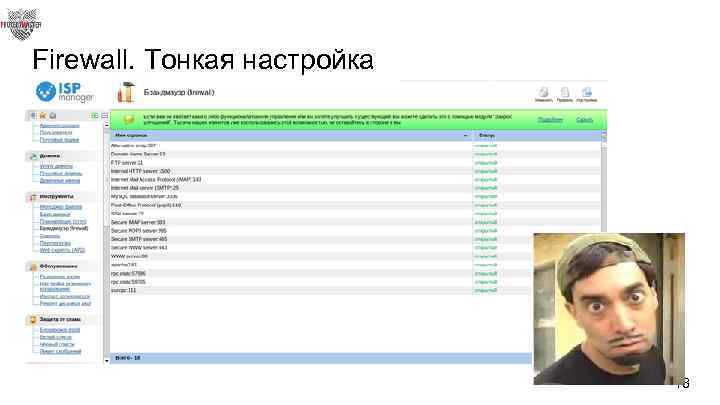The width and height of the screenshot is (720, 405).
Task: Open the Подробнее link in the green banner
Action: (550, 120)
